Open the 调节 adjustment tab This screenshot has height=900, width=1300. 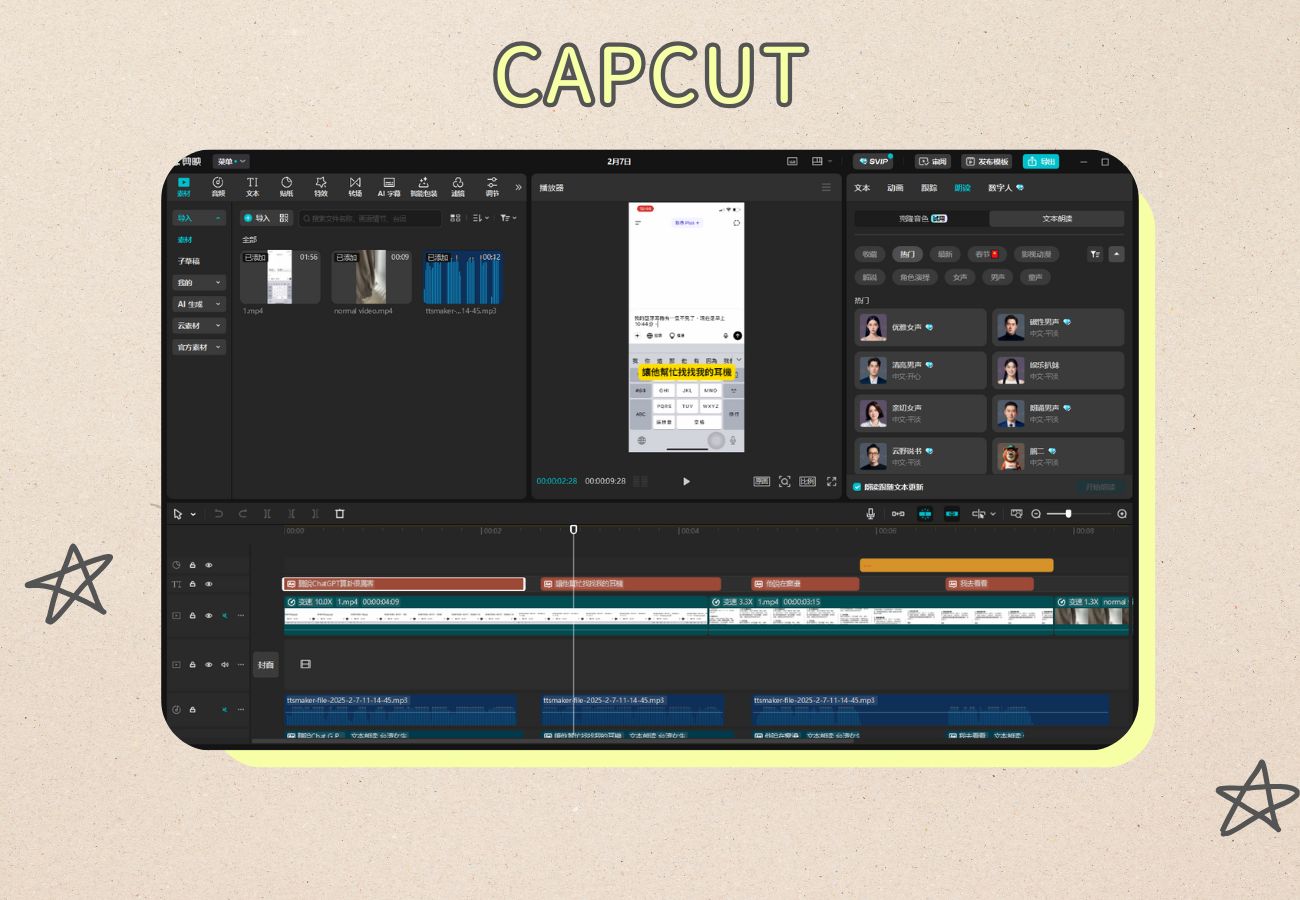[492, 187]
